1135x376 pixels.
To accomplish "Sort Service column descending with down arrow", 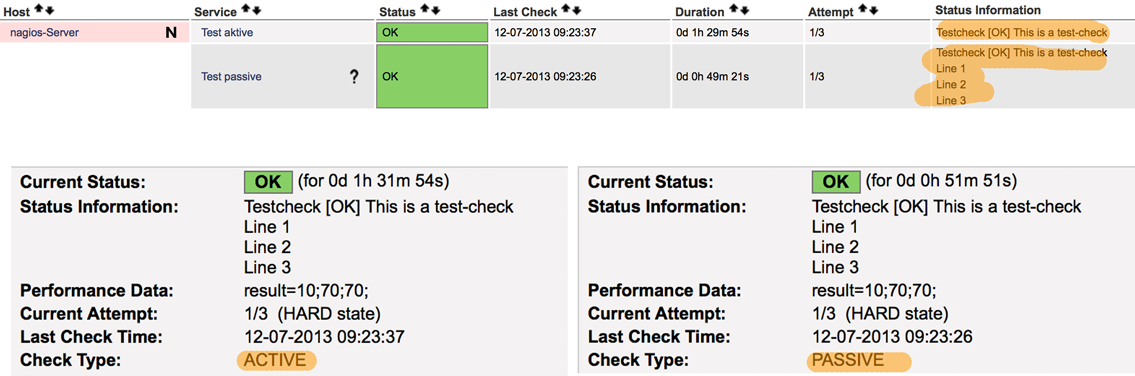I will 256,11.
